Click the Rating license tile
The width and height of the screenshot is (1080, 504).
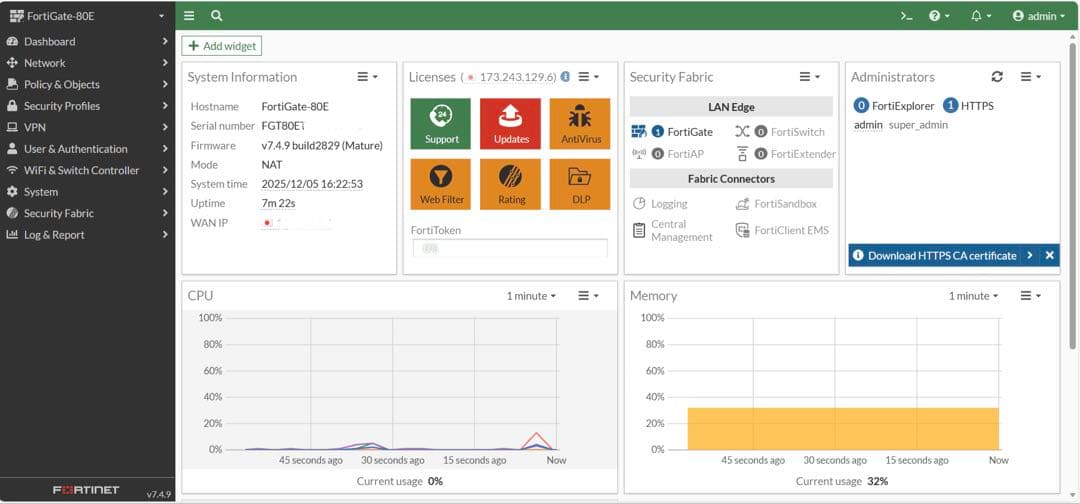point(510,185)
